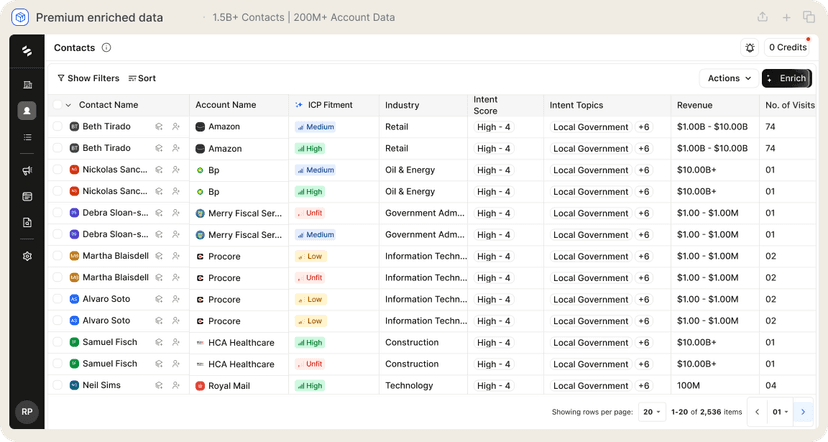Click the share upload icon at top right

click(763, 17)
